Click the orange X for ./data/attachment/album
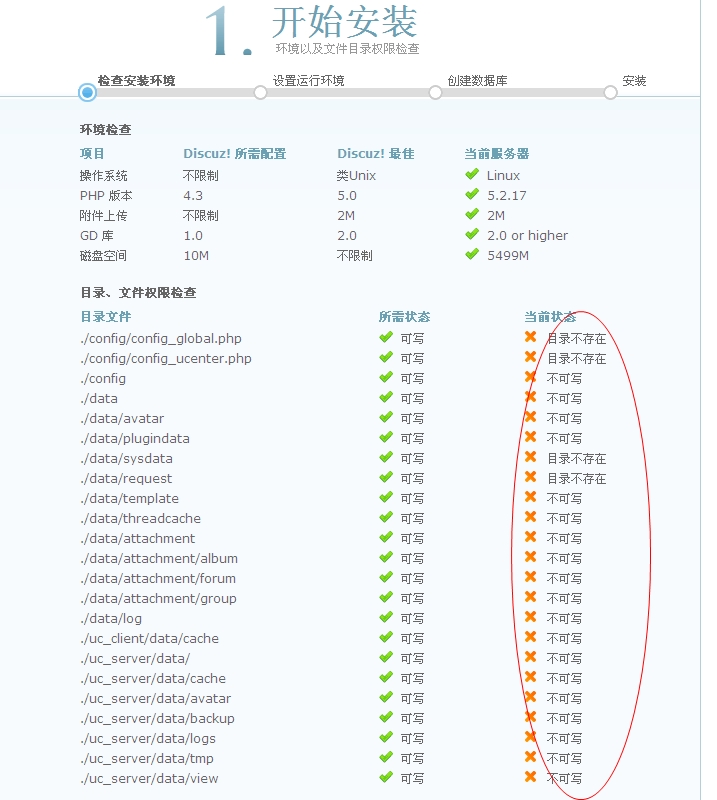This screenshot has width=717, height=800. pyautogui.click(x=531, y=557)
